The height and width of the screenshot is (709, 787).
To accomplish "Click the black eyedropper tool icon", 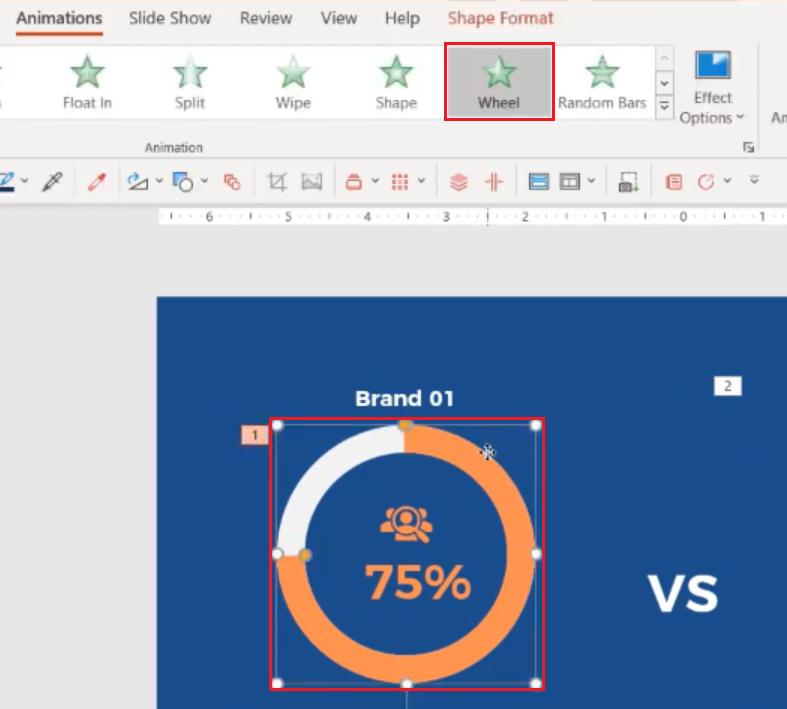I will [x=52, y=182].
